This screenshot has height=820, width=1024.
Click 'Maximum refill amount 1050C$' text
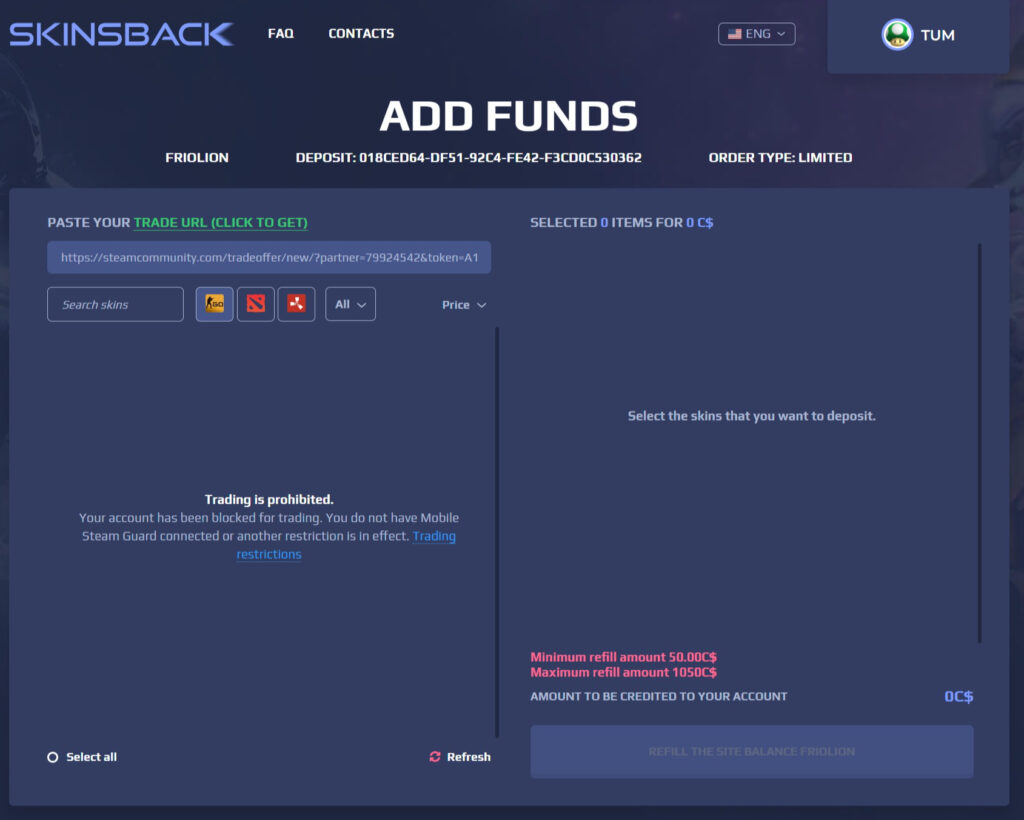click(623, 672)
